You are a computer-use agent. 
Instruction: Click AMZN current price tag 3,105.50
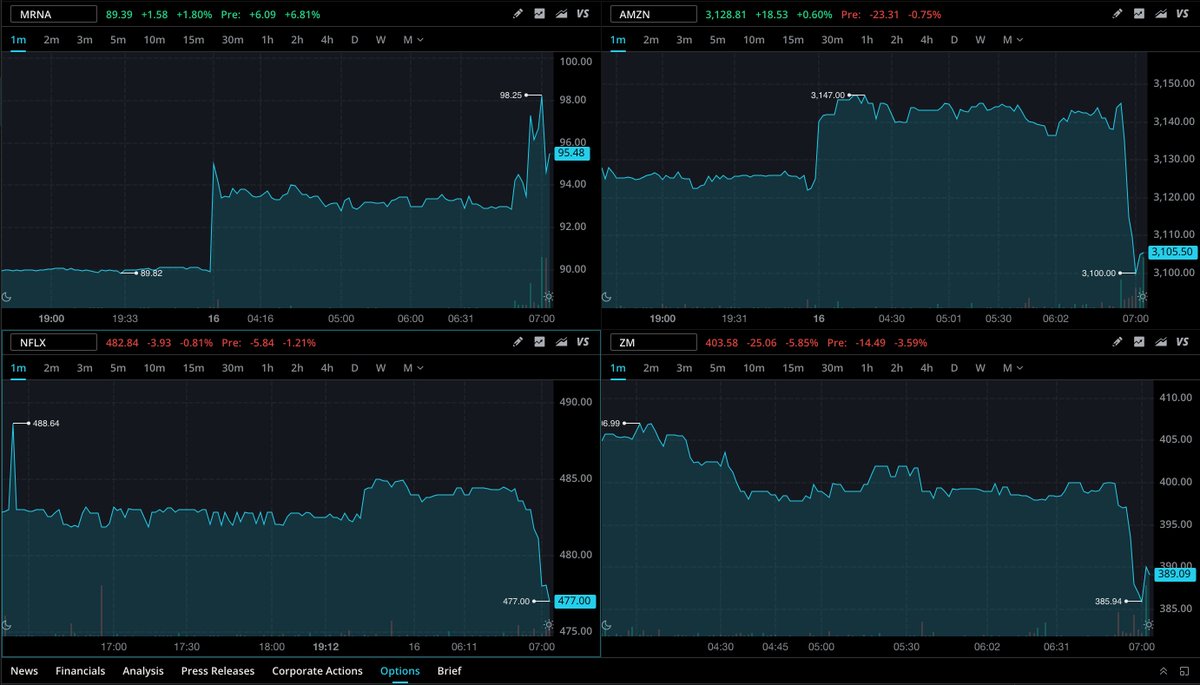(x=1172, y=251)
